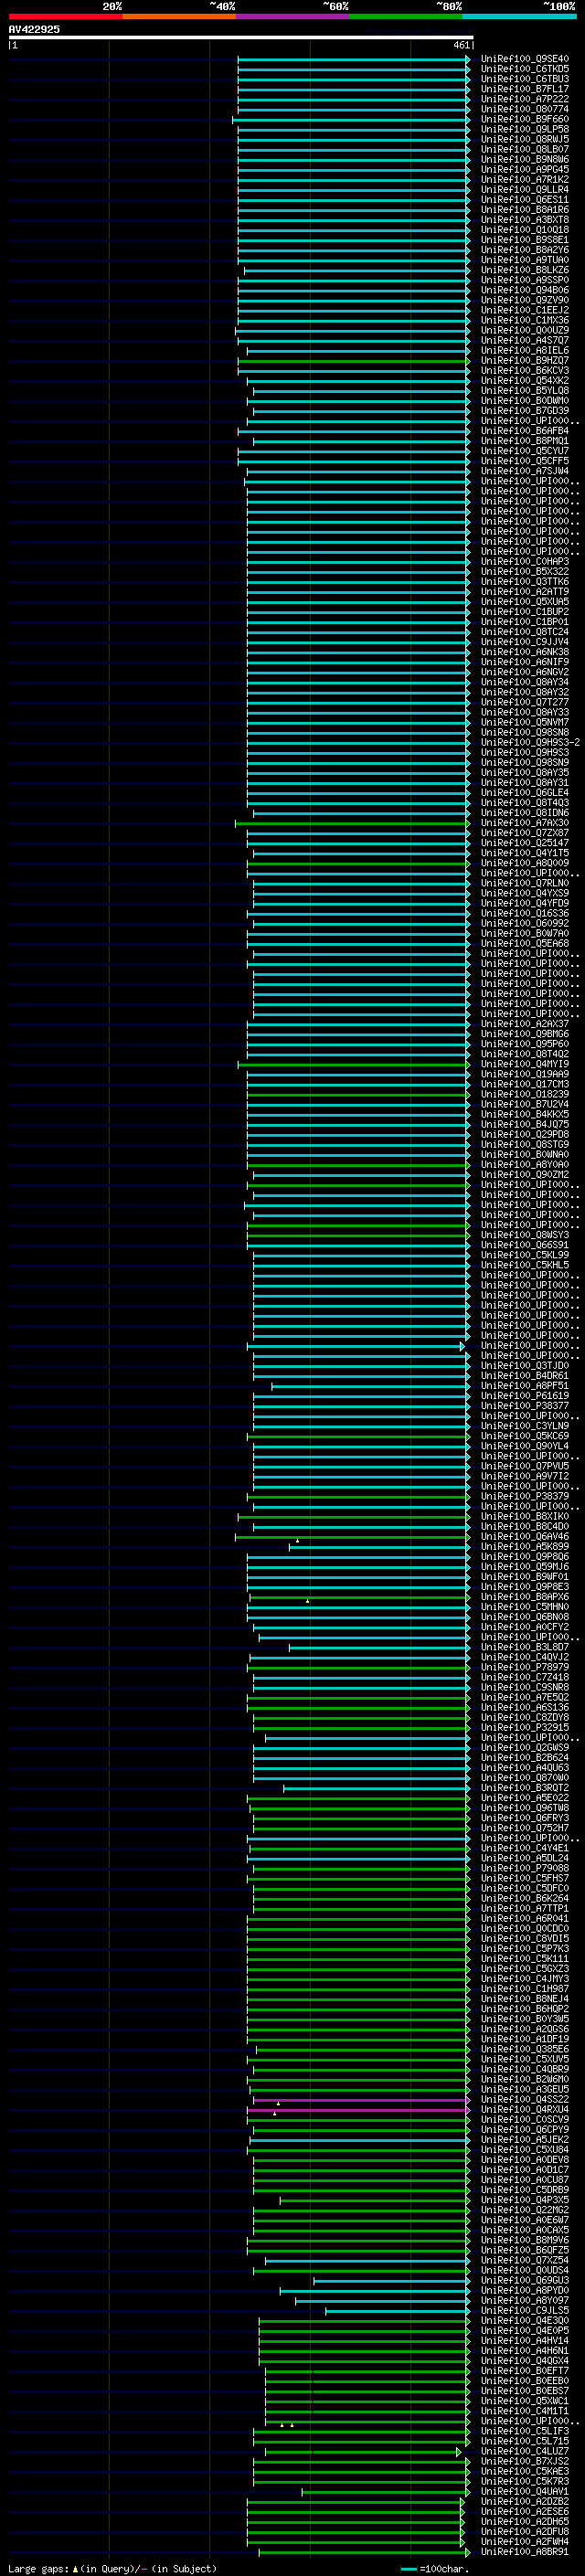
Task: Open hit UniRef100_Q5XWC1
Action: click(524, 2401)
